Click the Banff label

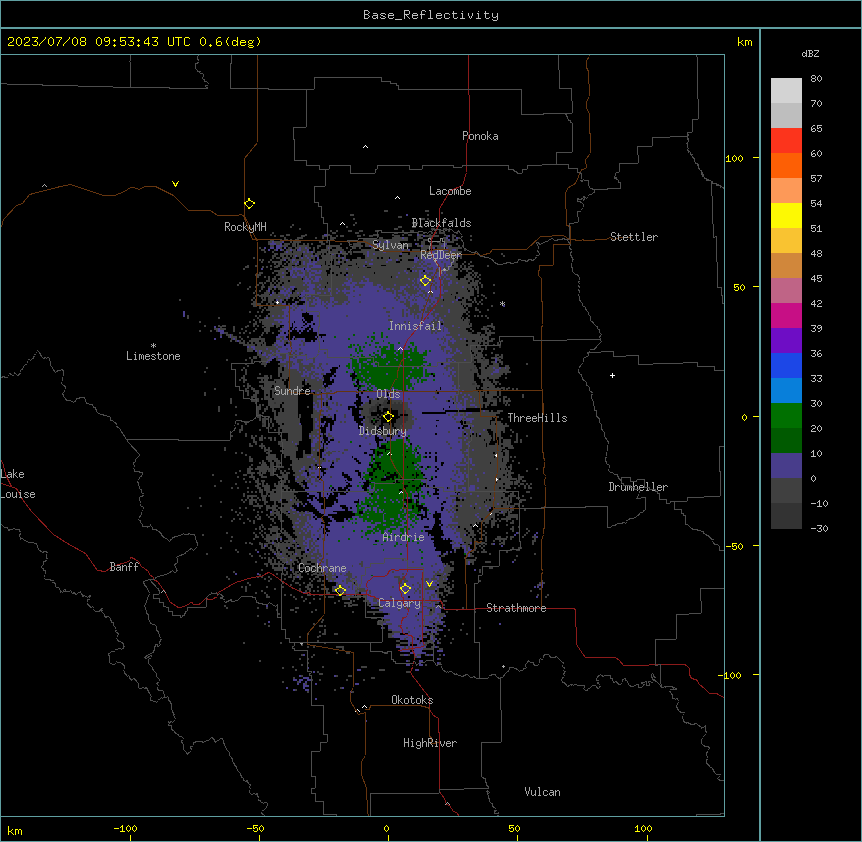pos(124,567)
